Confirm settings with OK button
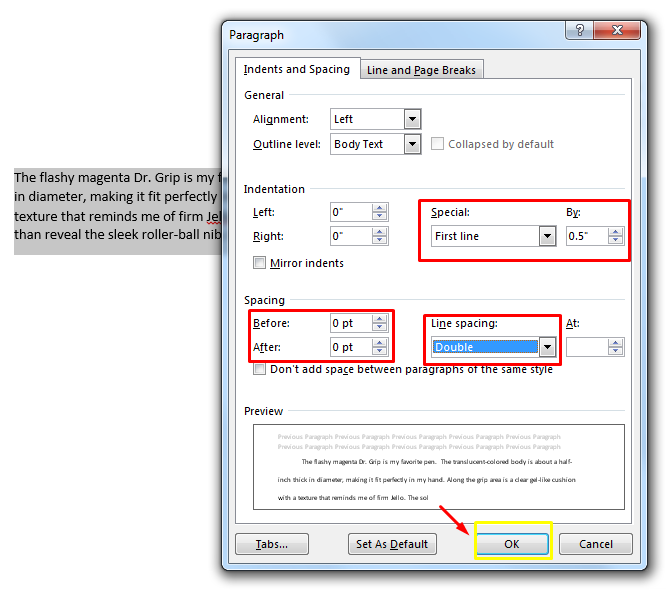This screenshot has width=672, height=592. pos(512,544)
